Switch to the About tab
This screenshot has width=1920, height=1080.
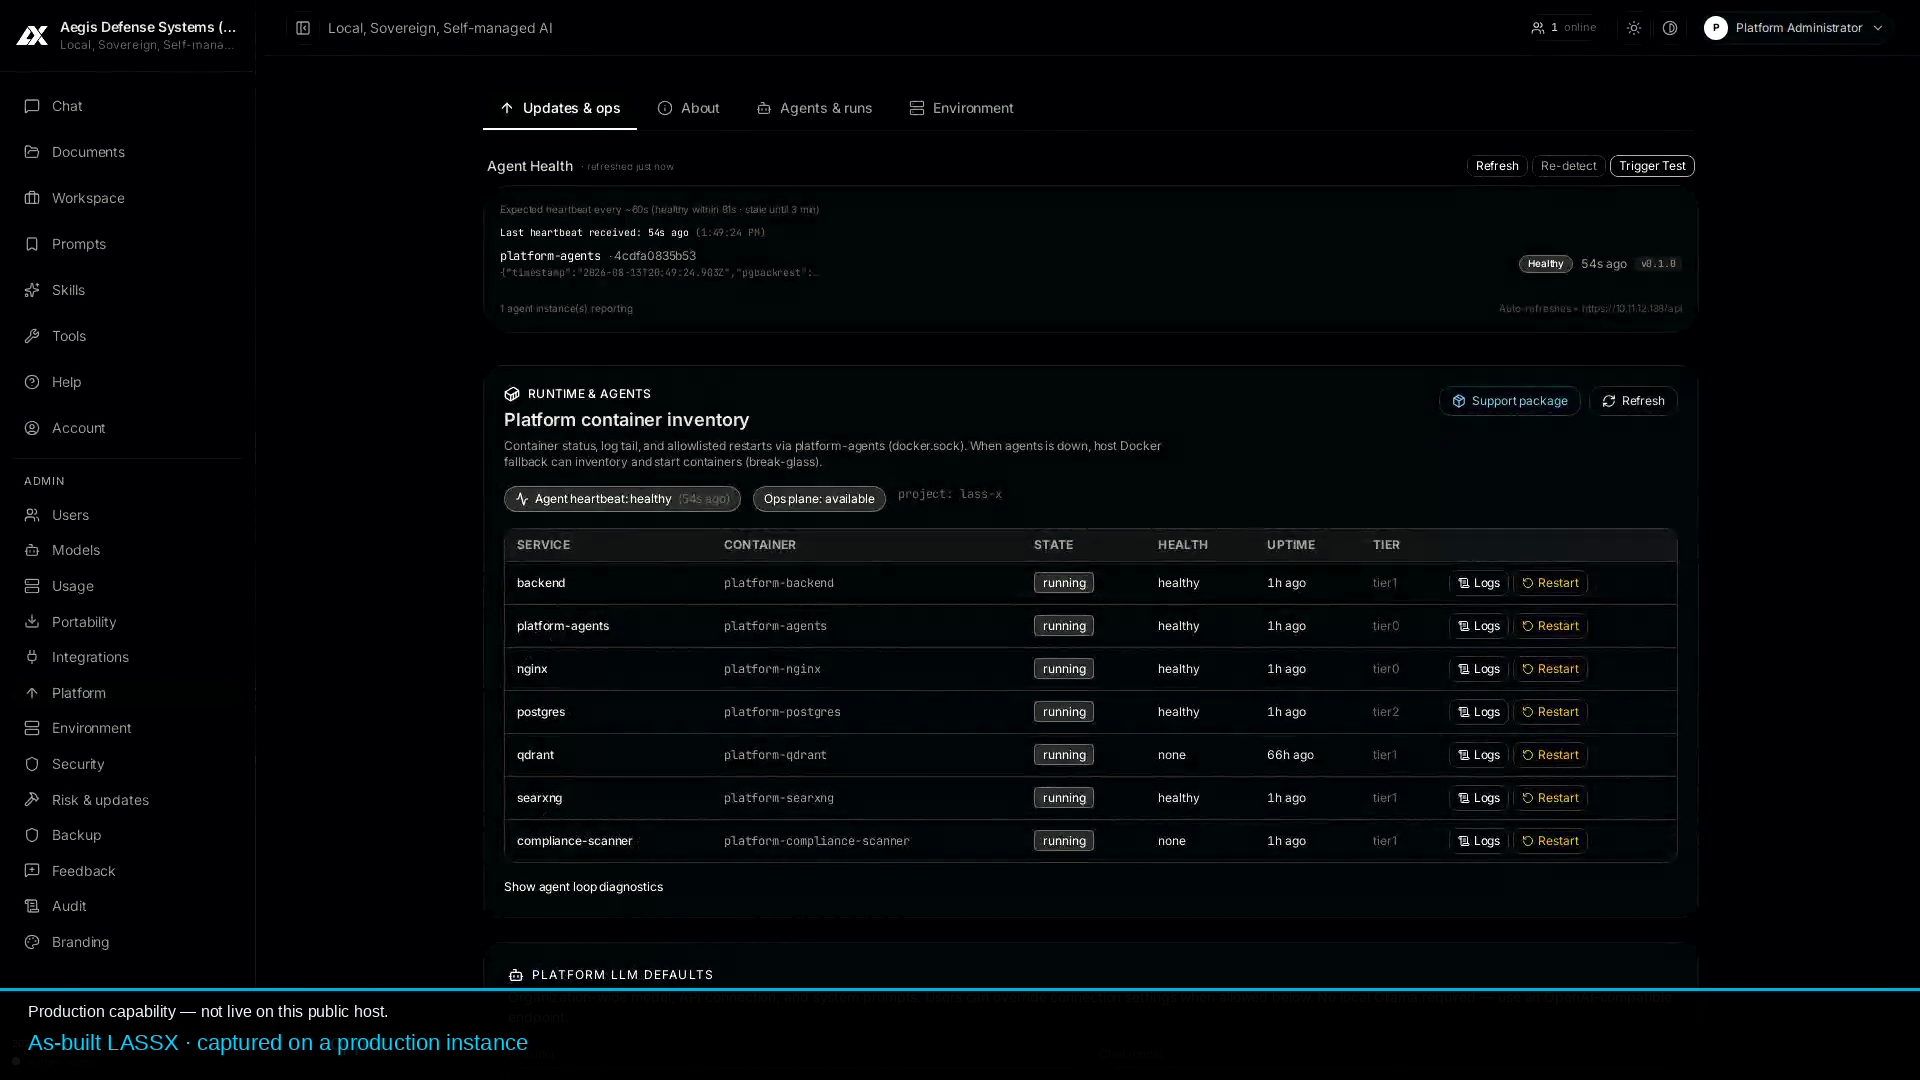(x=689, y=108)
